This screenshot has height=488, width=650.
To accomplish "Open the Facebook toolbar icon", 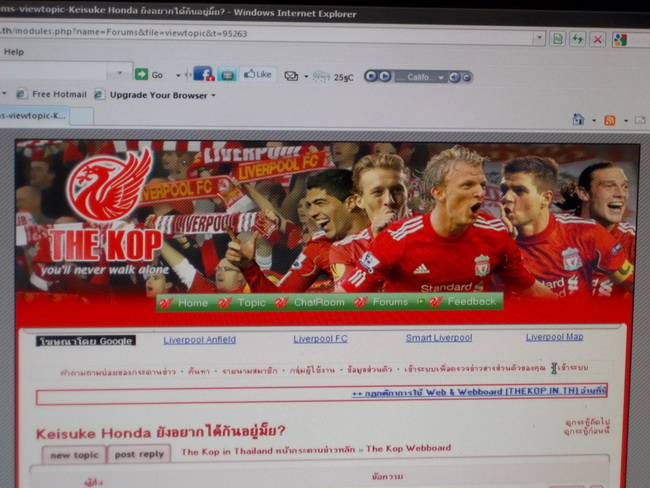I will (x=203, y=74).
